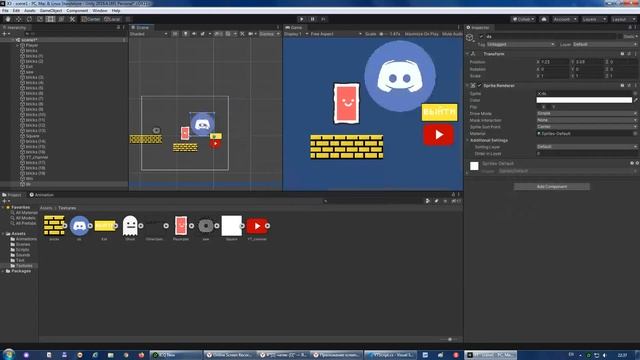Open the Draw Mode dropdown
Image resolution: width=640 pixels, height=360 pixels.
(587, 113)
